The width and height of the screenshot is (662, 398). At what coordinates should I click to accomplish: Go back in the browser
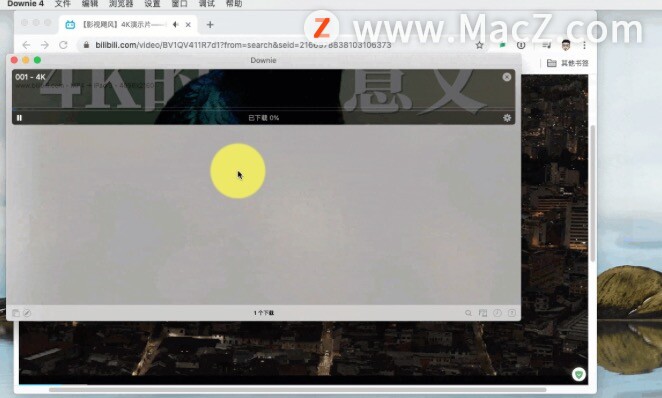(26, 45)
